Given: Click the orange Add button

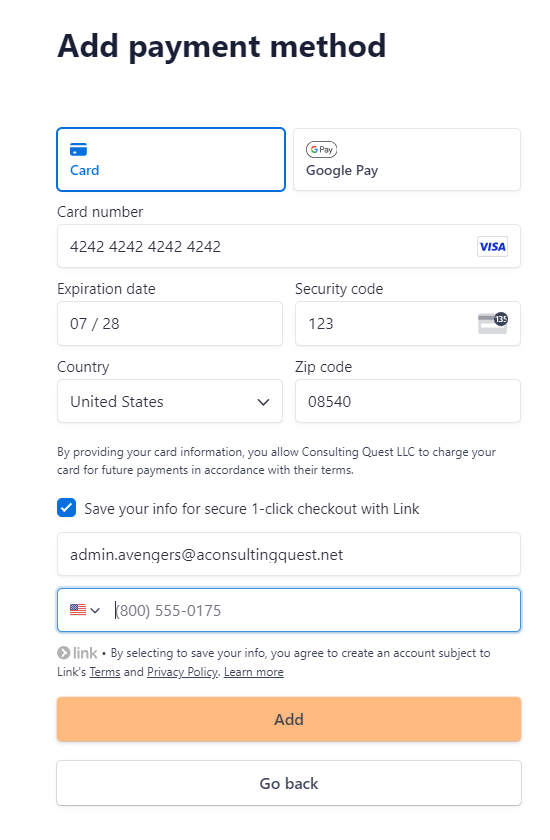Looking at the screenshot, I should tap(289, 719).
